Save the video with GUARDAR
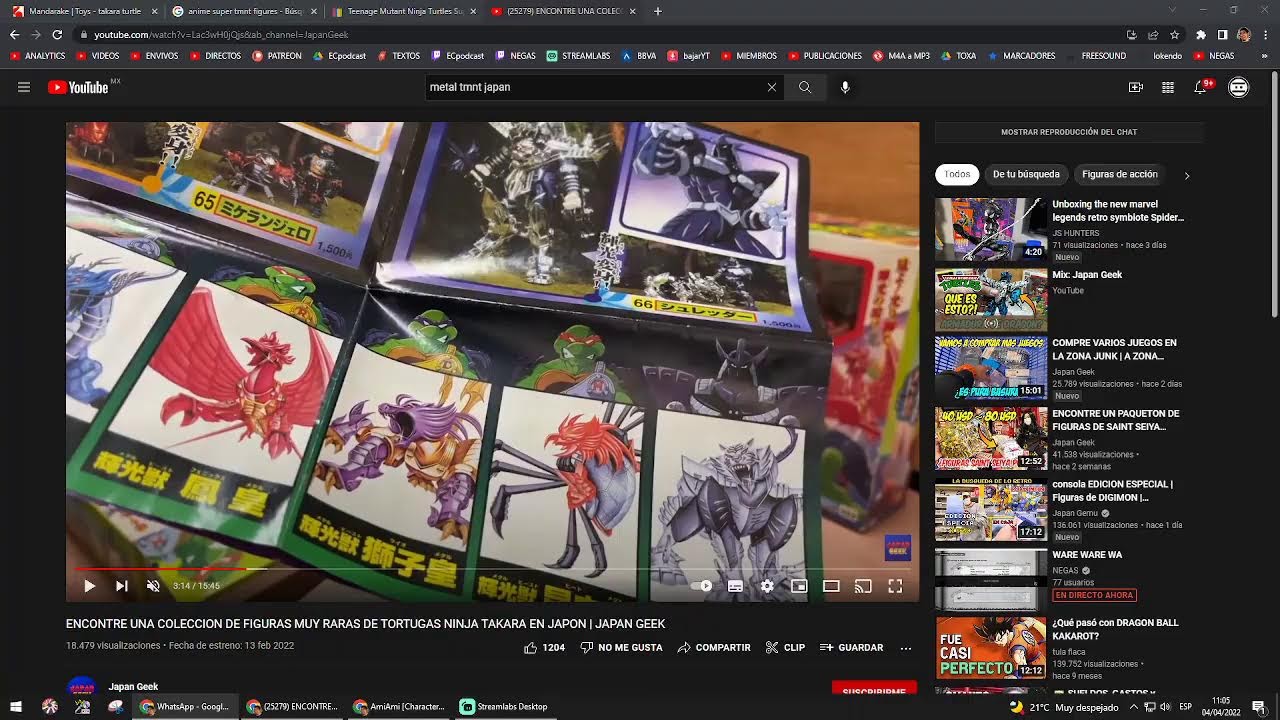The height and width of the screenshot is (720, 1280). point(851,648)
